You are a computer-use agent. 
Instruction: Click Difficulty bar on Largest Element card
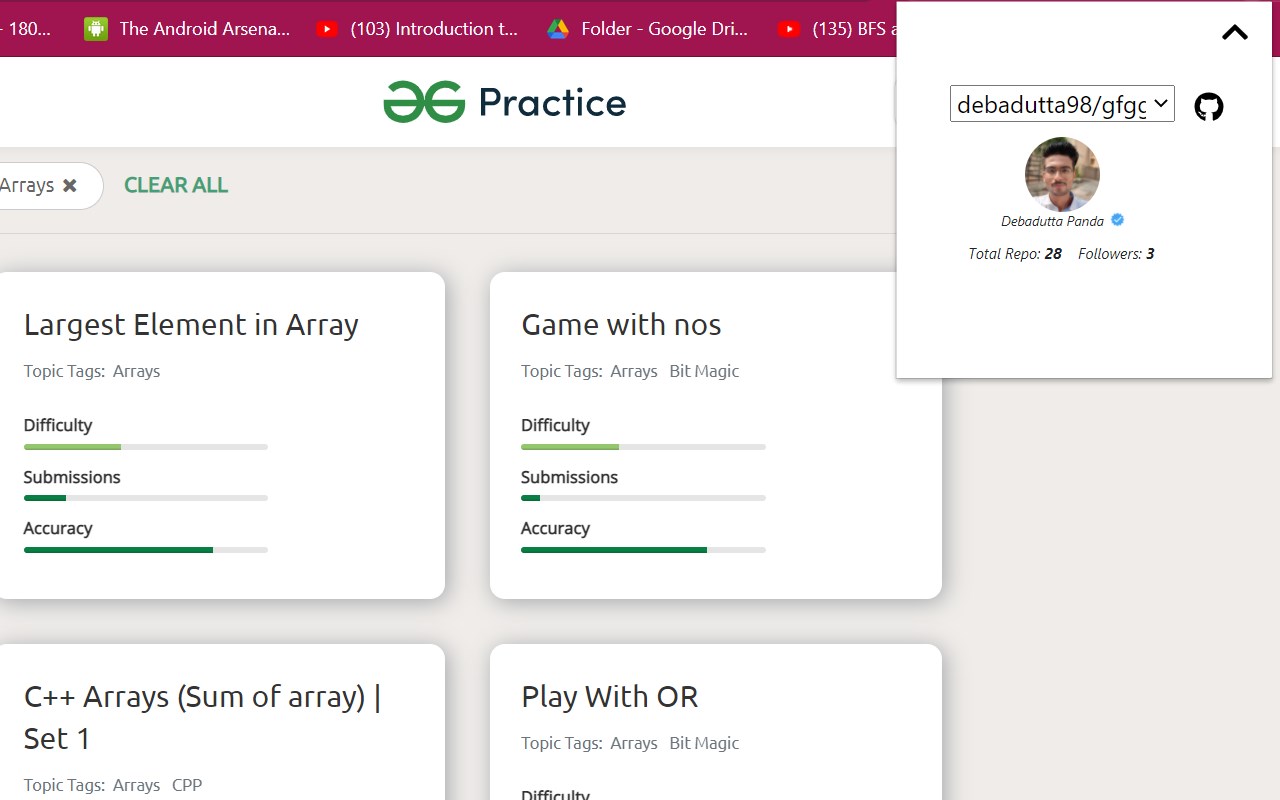146,447
